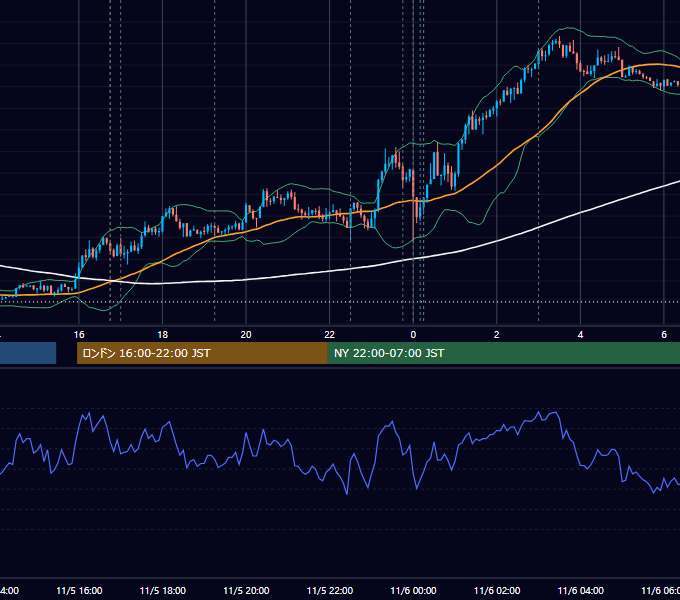The width and height of the screenshot is (680, 600).
Task: Click the 11/6 04:00 time label
Action: [581, 590]
